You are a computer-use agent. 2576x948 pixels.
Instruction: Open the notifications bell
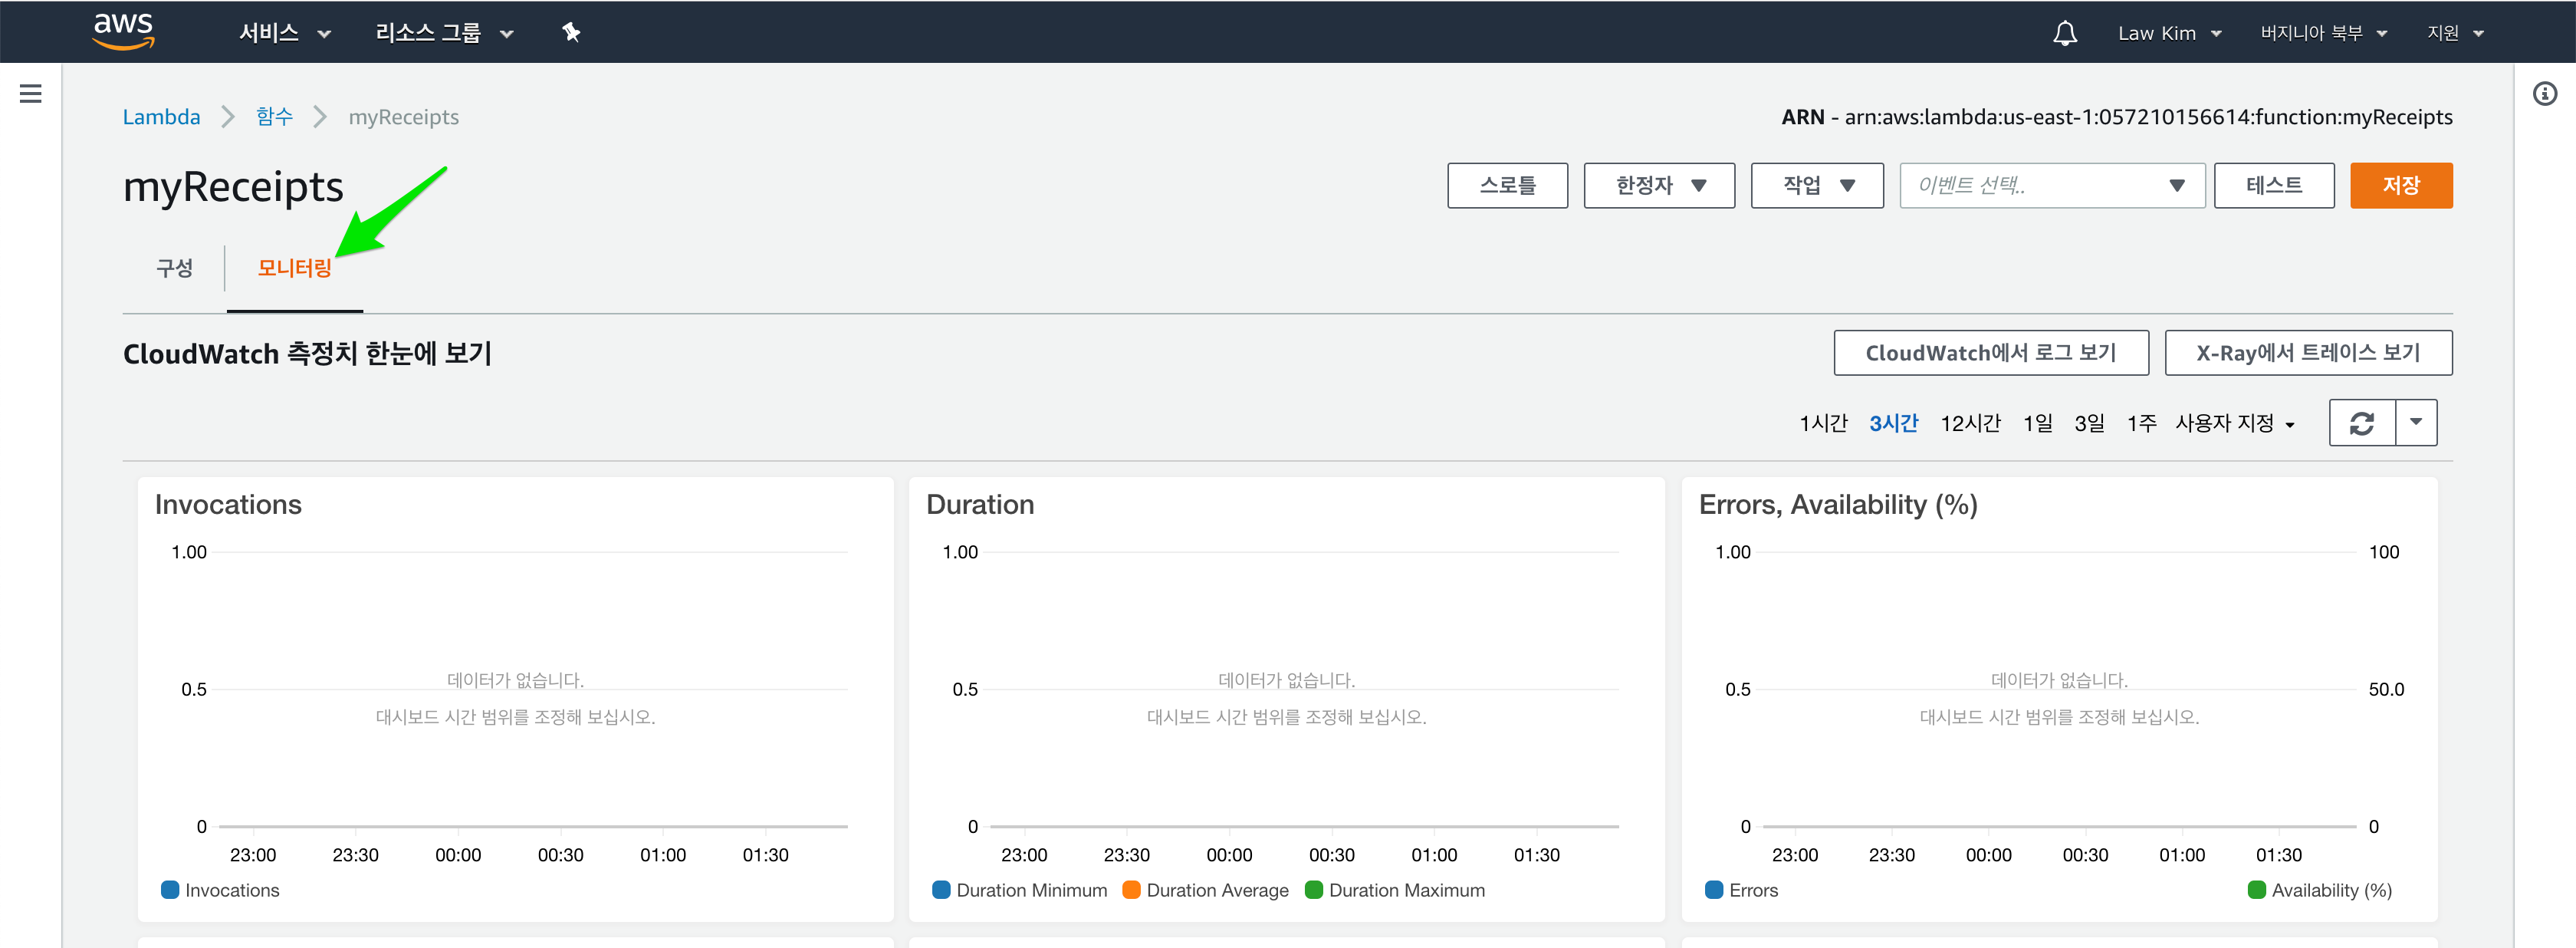(2064, 33)
